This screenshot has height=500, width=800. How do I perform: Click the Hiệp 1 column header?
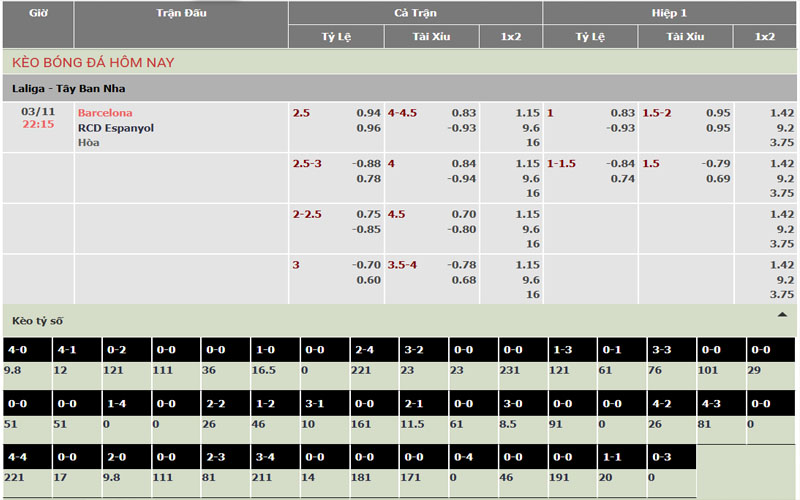(x=670, y=13)
